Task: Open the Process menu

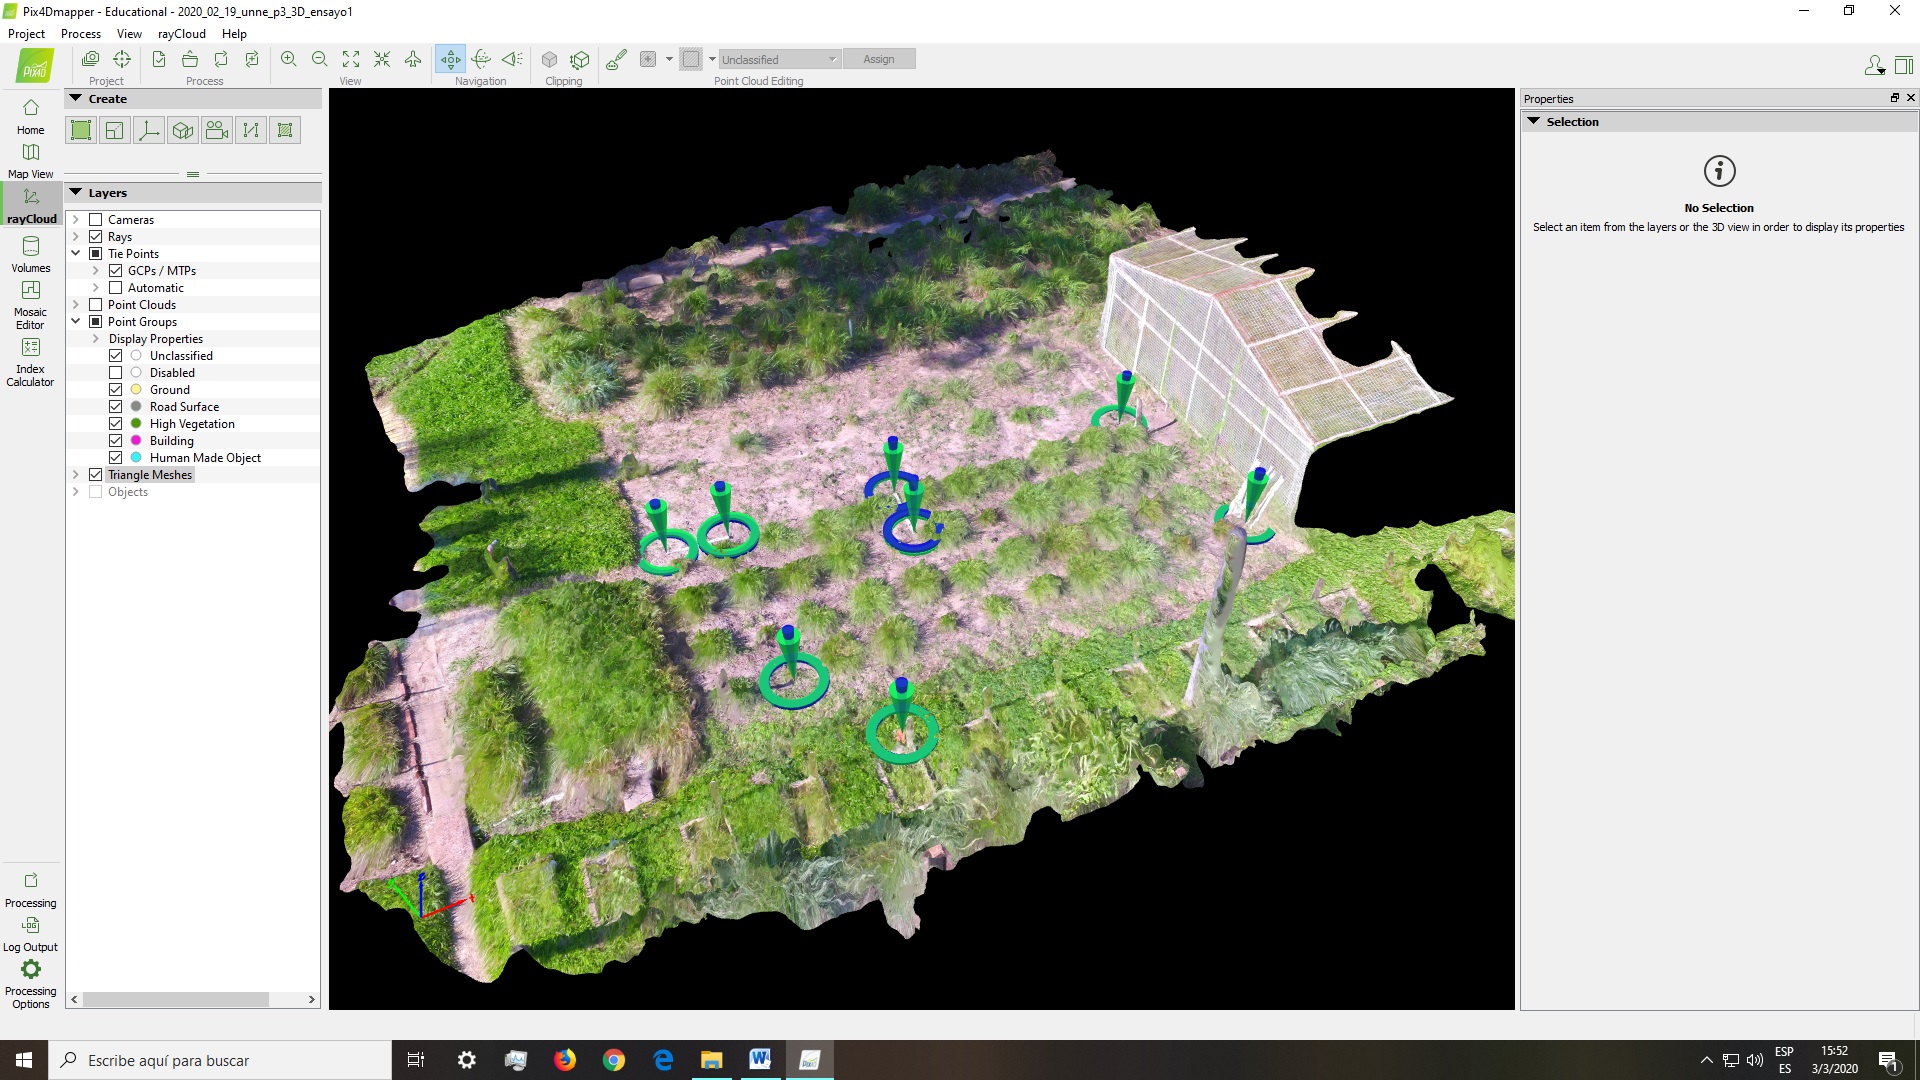Action: coord(80,33)
